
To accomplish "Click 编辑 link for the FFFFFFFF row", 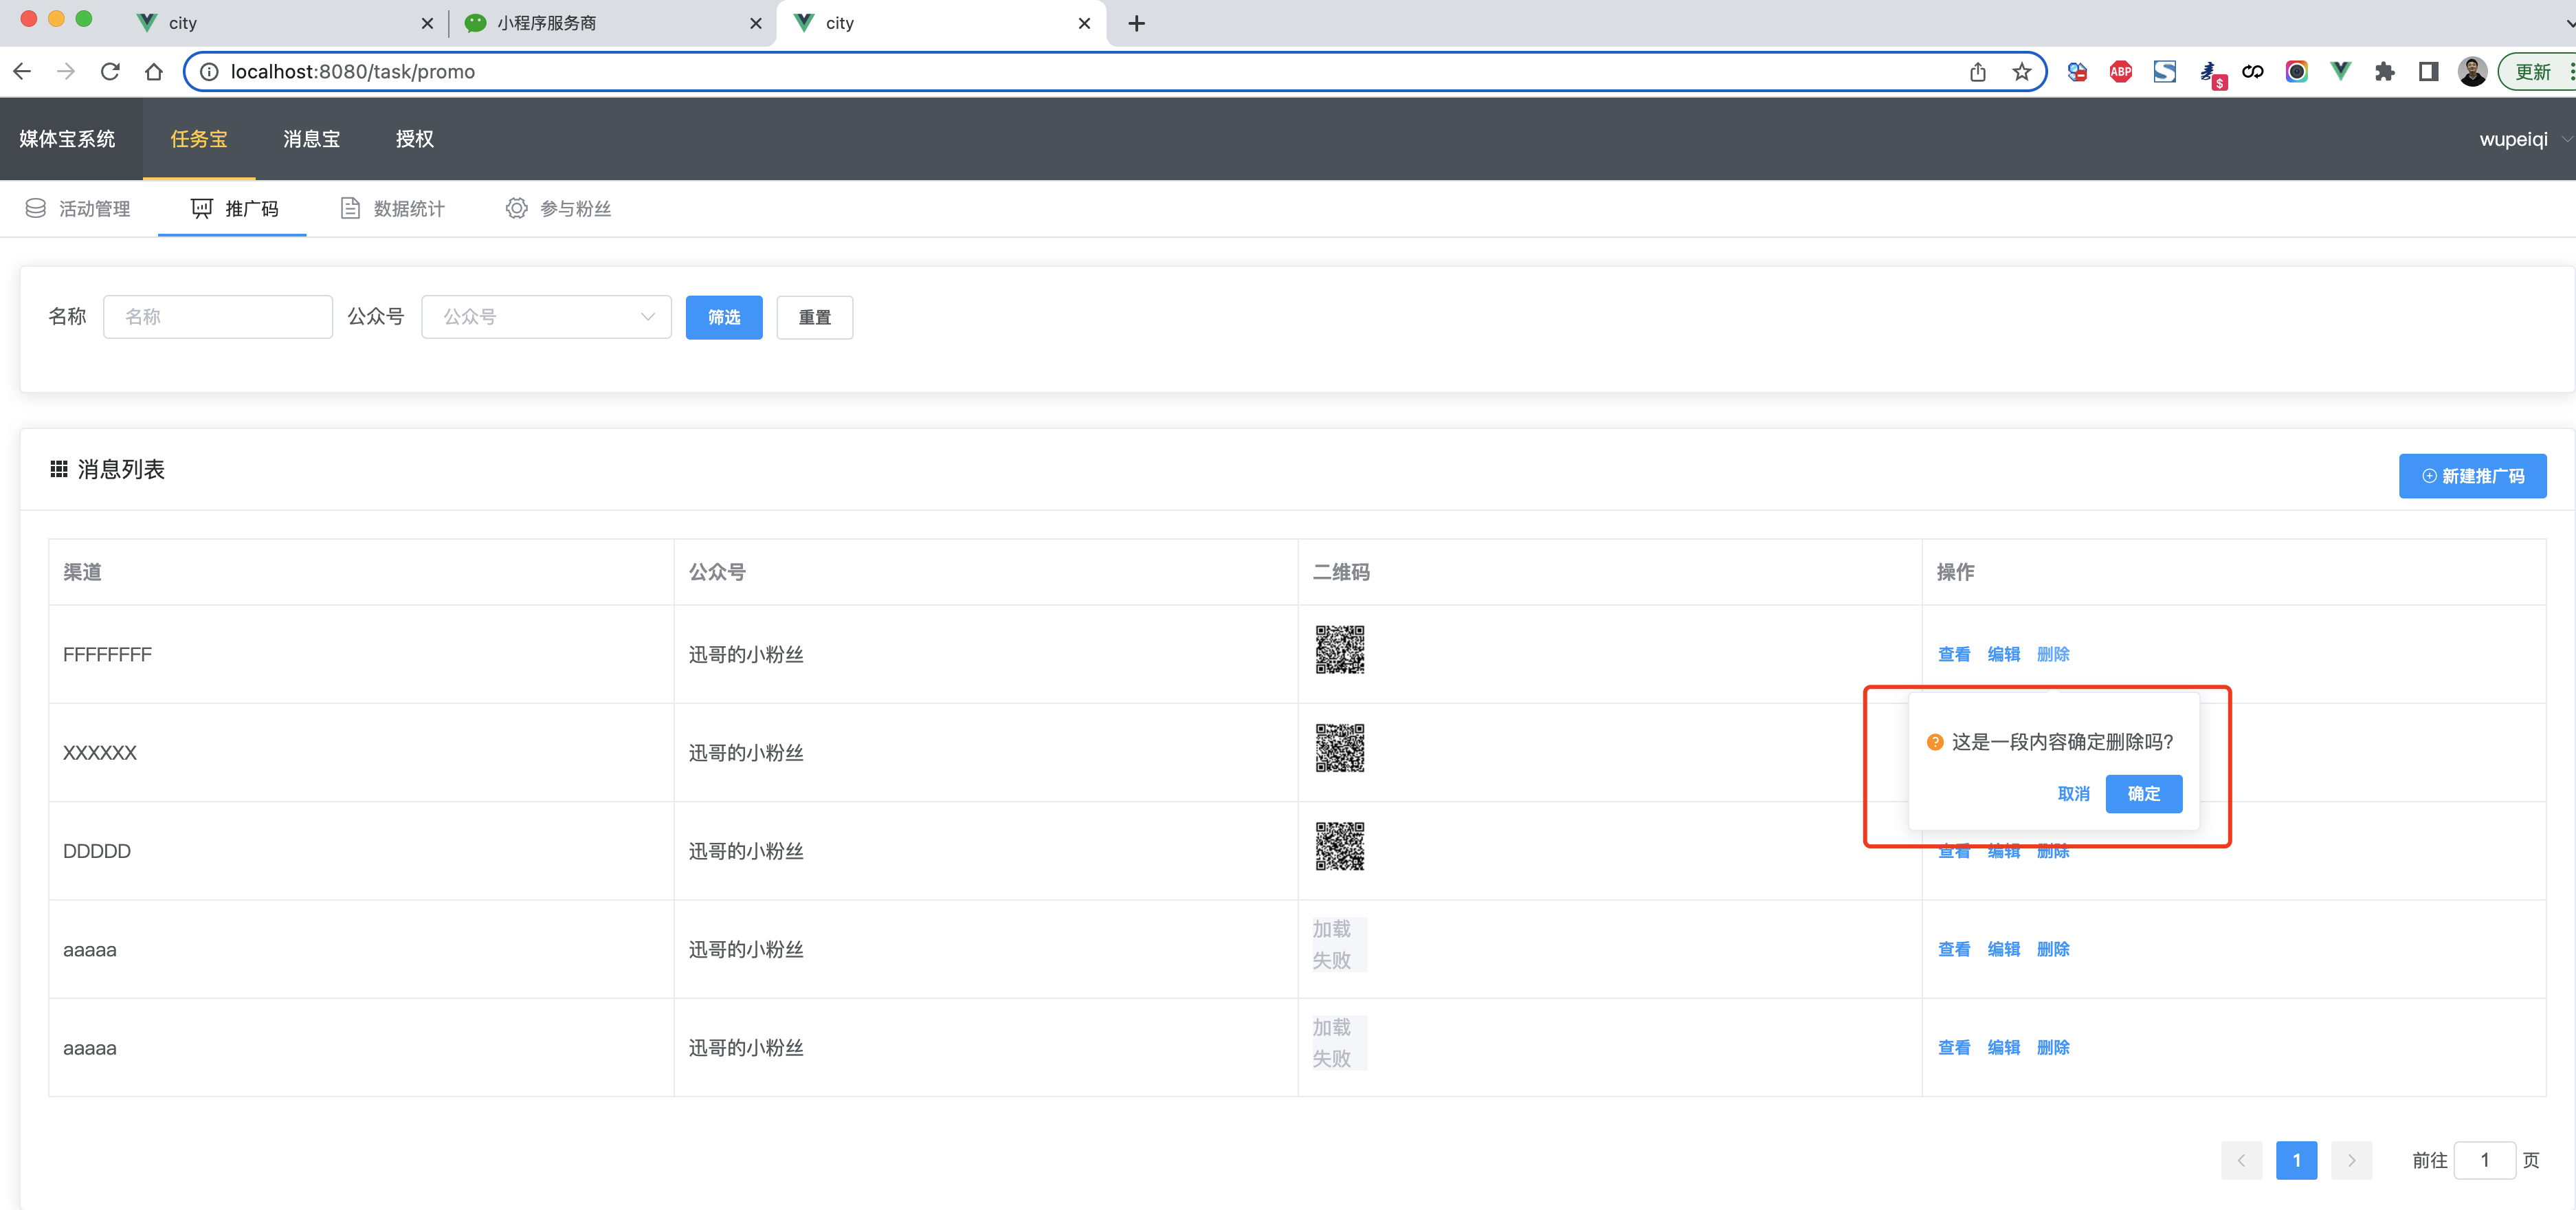I will [x=2003, y=654].
